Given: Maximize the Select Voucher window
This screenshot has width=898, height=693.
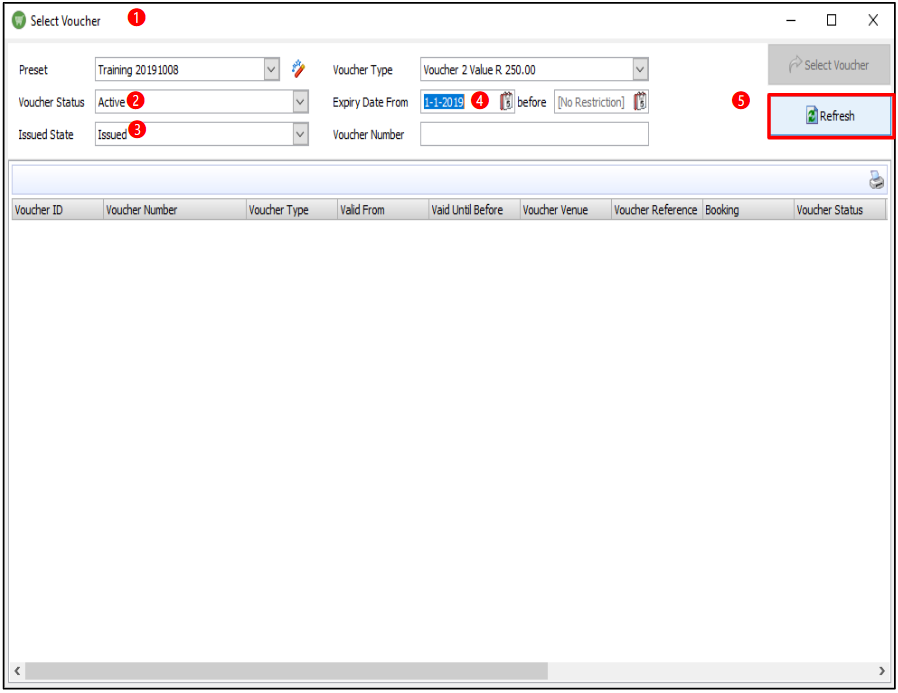Looking at the screenshot, I should click(832, 21).
